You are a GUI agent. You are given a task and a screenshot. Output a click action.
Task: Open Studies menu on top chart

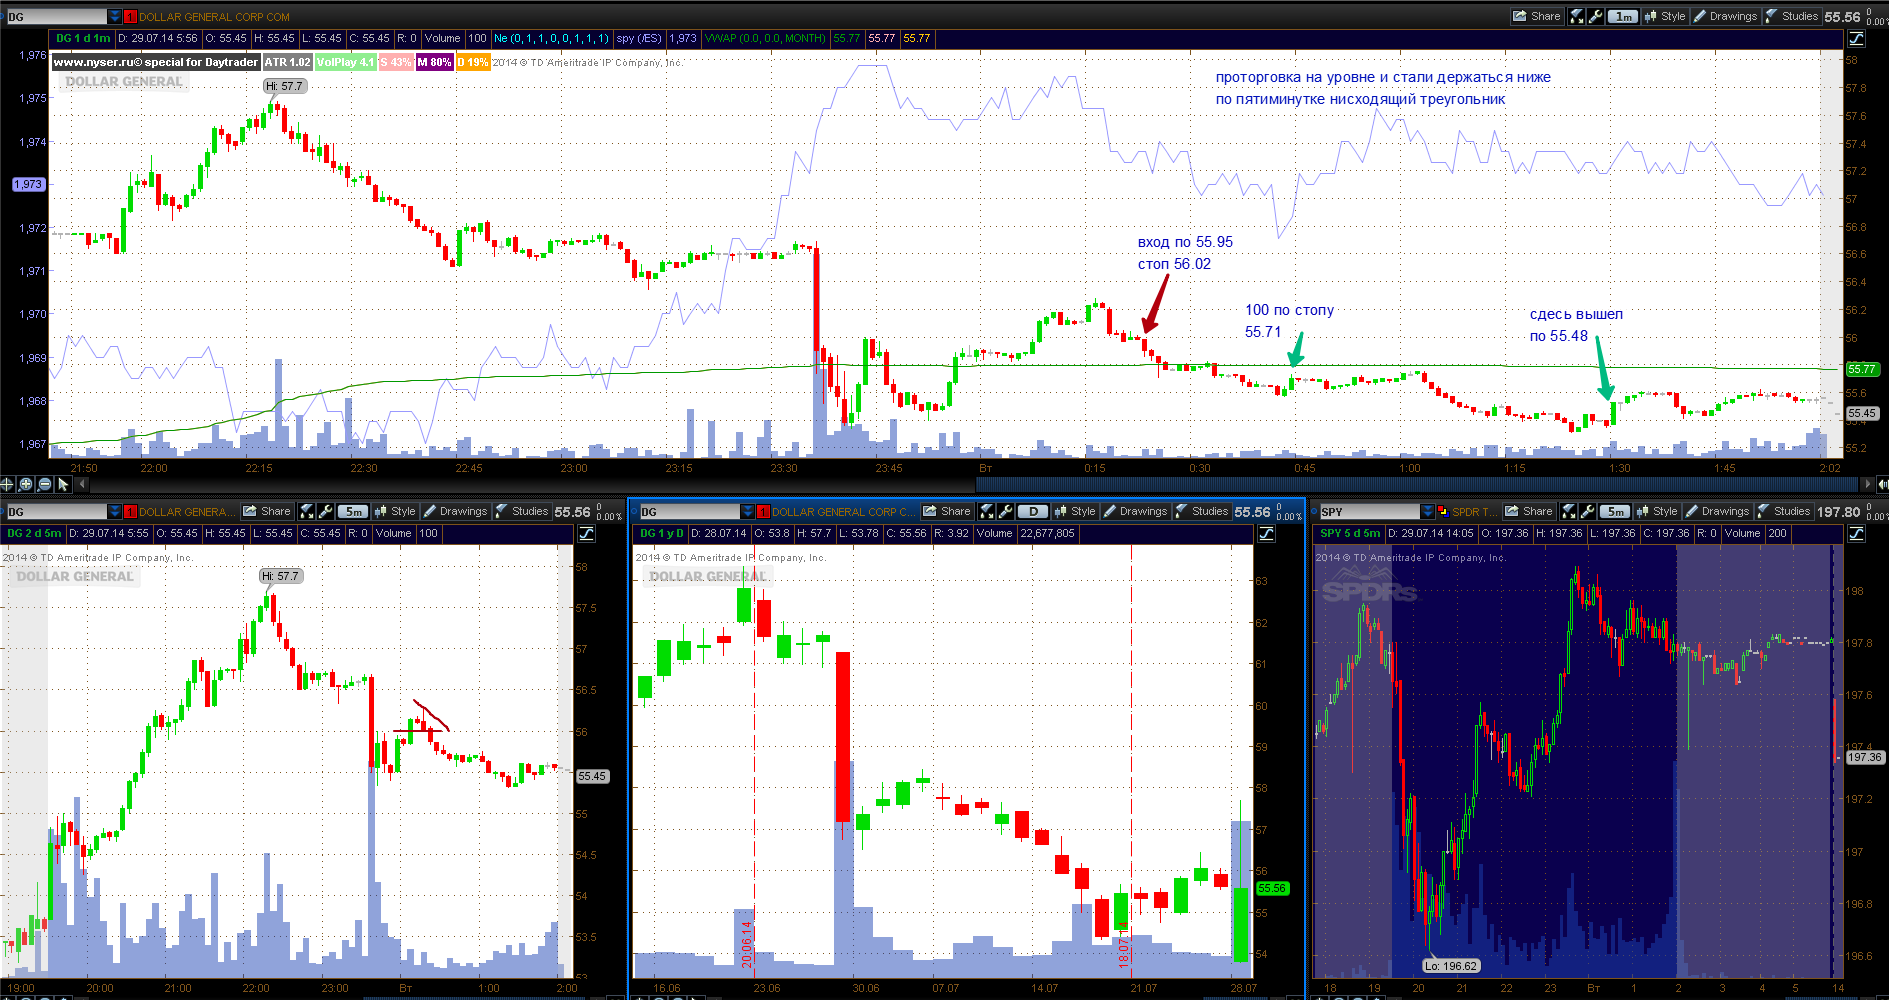click(x=1792, y=16)
